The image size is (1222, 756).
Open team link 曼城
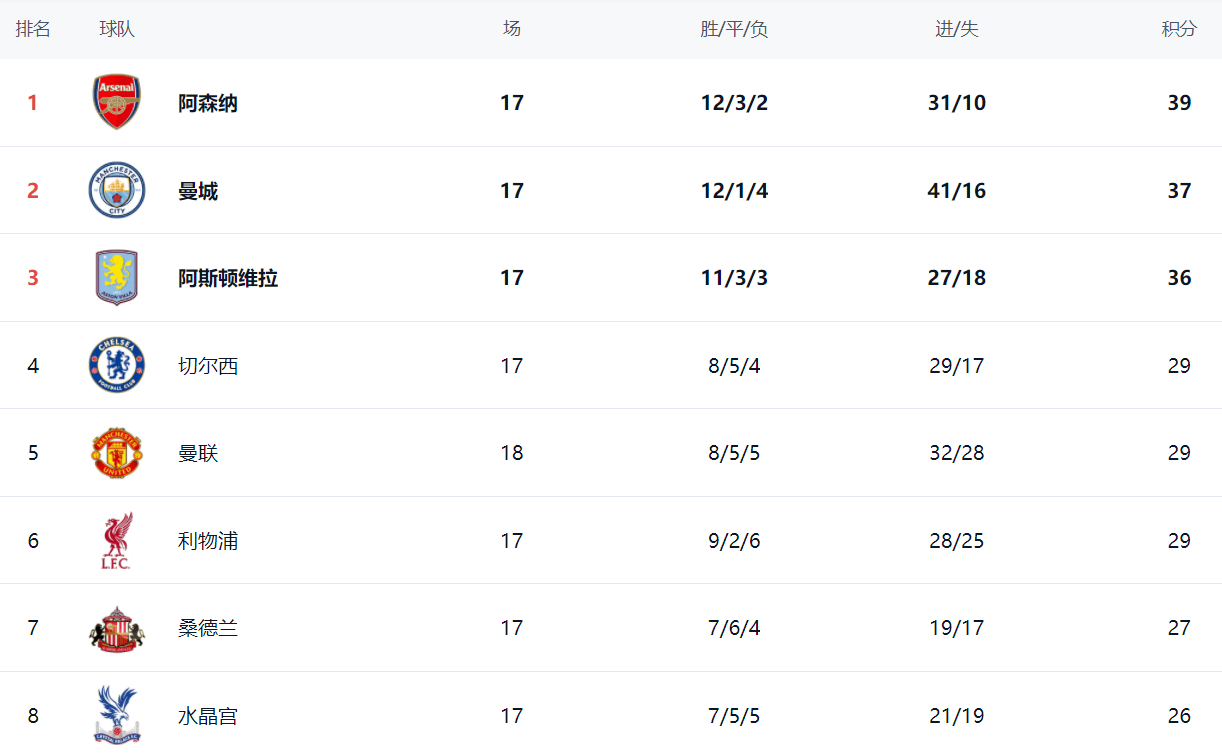[x=198, y=191]
